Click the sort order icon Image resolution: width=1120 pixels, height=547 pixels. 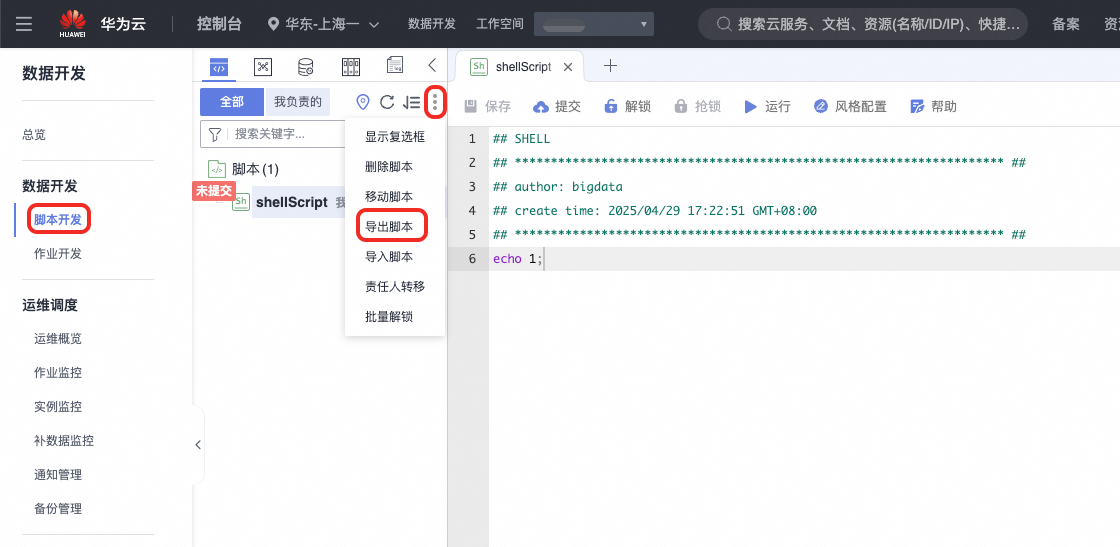pyautogui.click(x=411, y=103)
